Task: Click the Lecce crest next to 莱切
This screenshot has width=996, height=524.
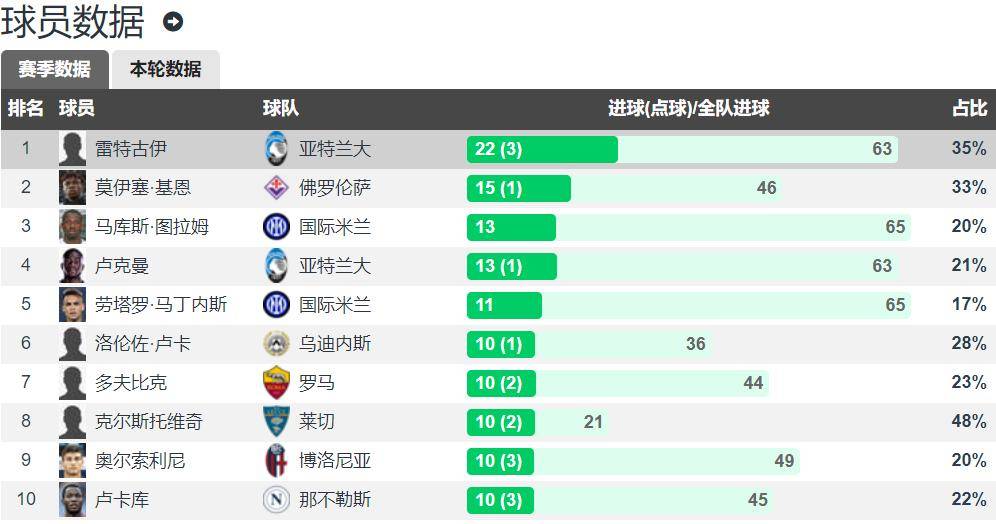Action: [x=276, y=421]
